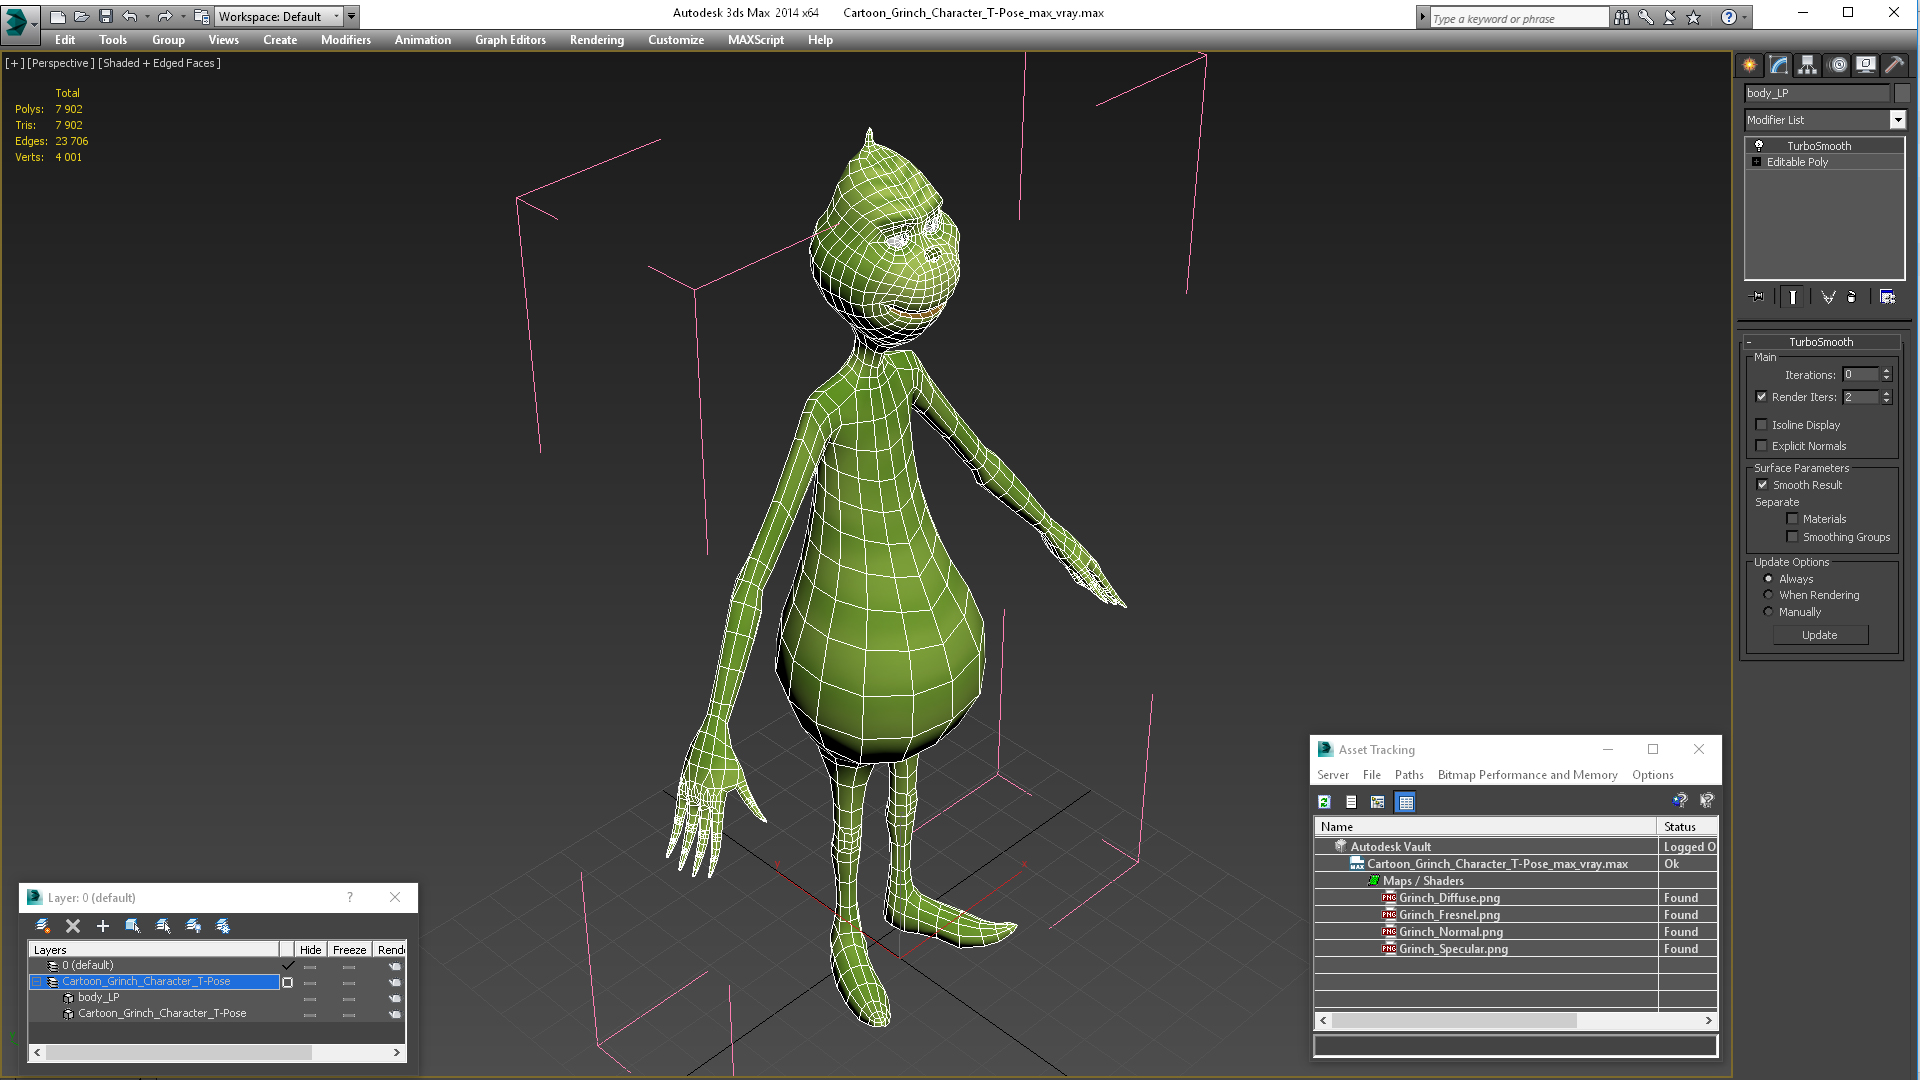Click Make Unique below the modifier stack
Image resolution: width=1920 pixels, height=1080 pixels.
tap(1828, 297)
